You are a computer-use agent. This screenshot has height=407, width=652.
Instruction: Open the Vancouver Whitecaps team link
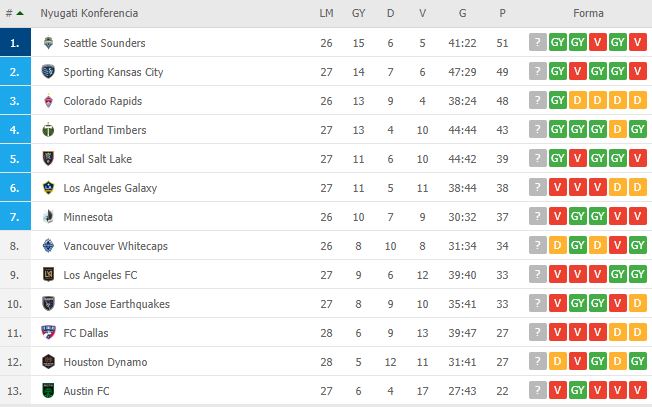[x=116, y=246]
